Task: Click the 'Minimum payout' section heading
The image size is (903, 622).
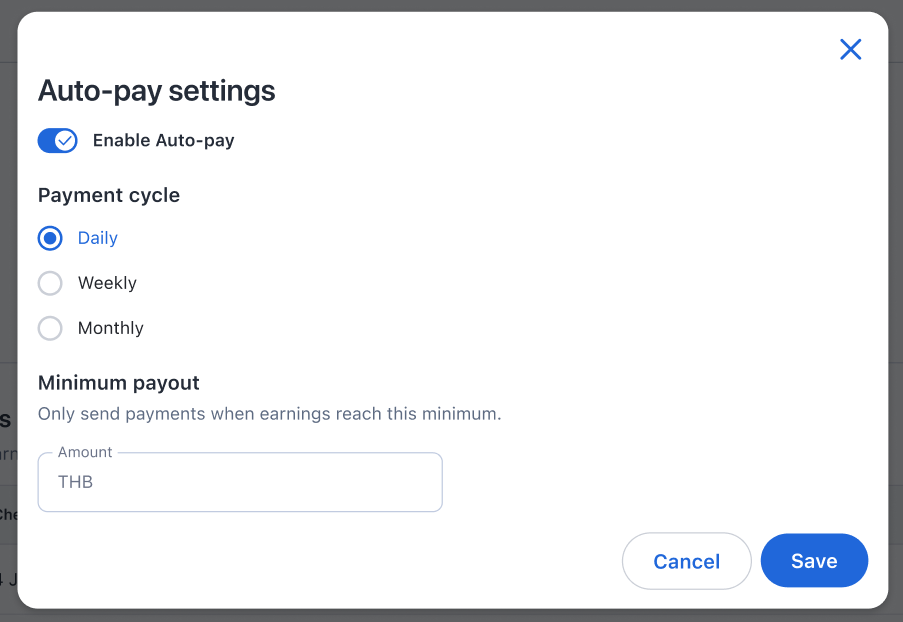Action: [119, 382]
